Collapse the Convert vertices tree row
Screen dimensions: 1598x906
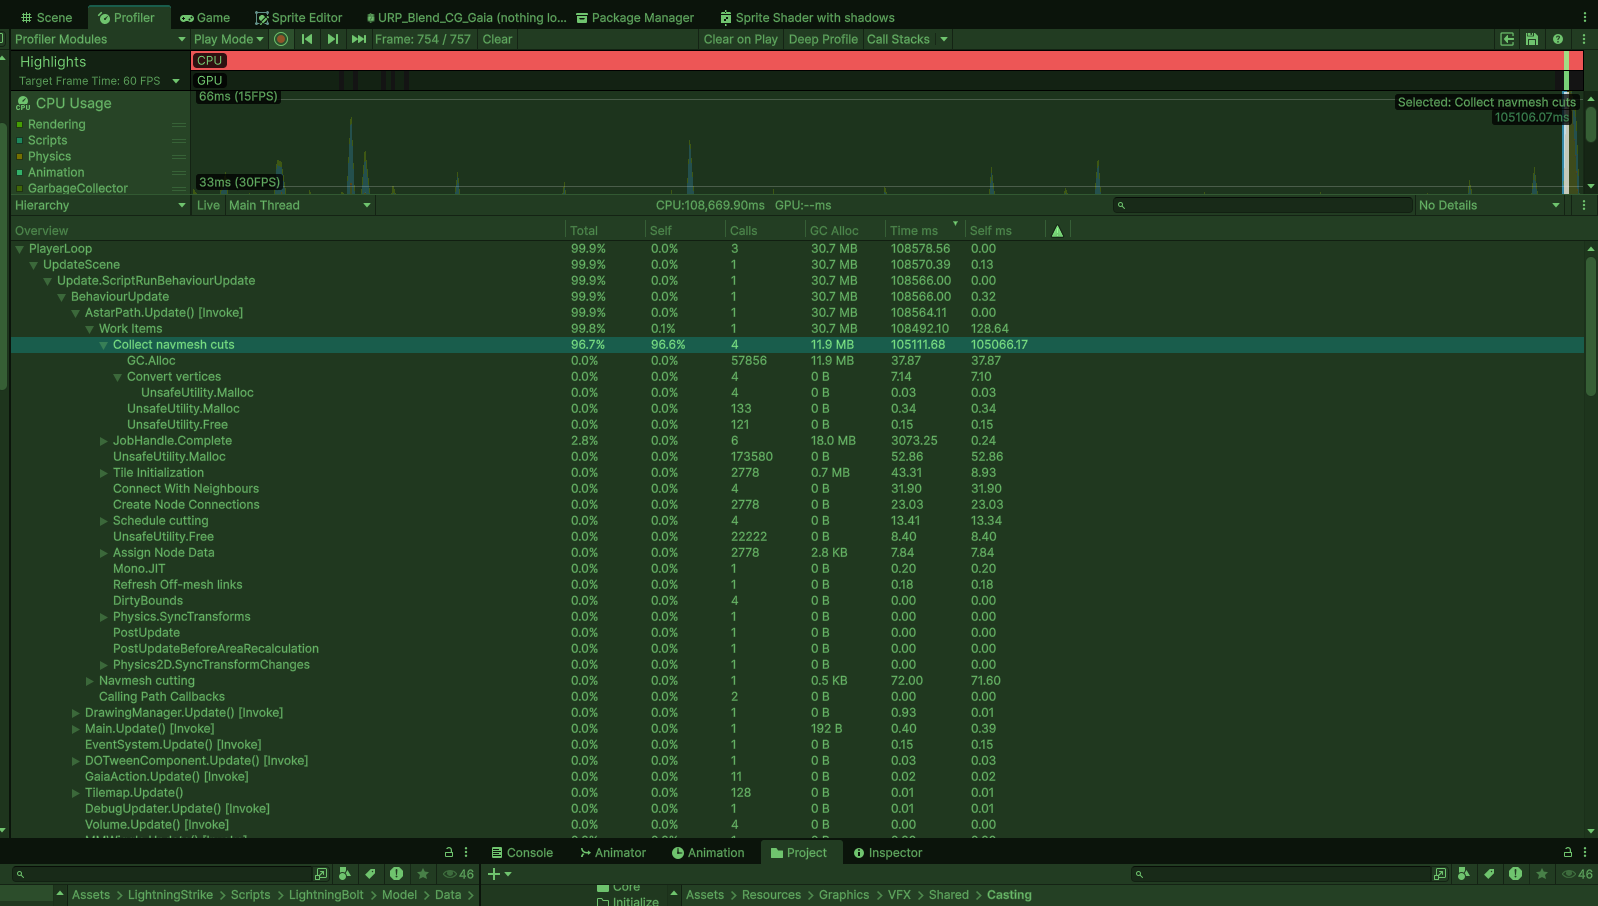click(x=117, y=377)
